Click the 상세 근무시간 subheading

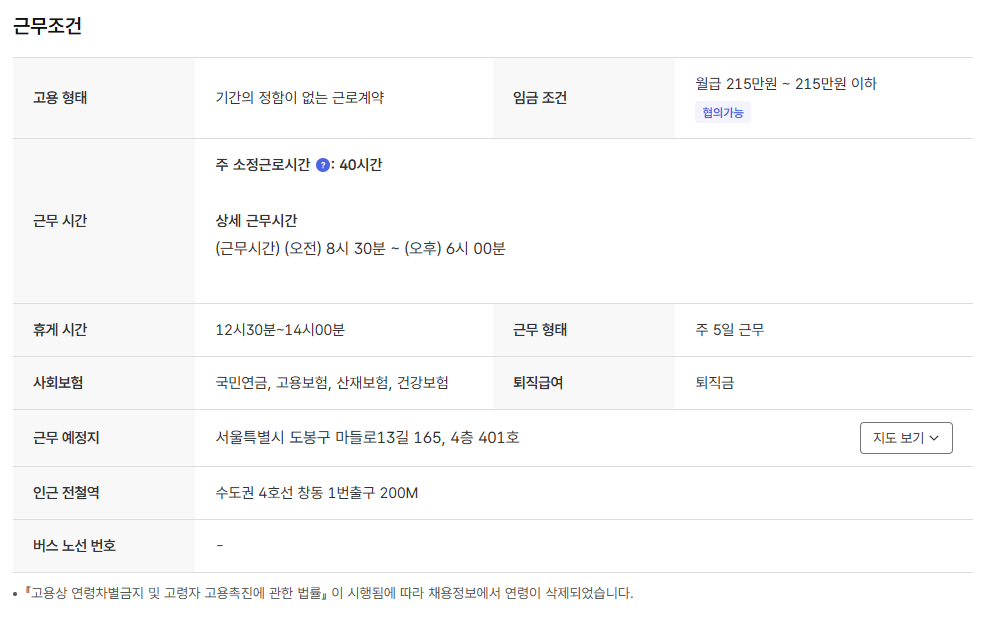click(x=256, y=221)
